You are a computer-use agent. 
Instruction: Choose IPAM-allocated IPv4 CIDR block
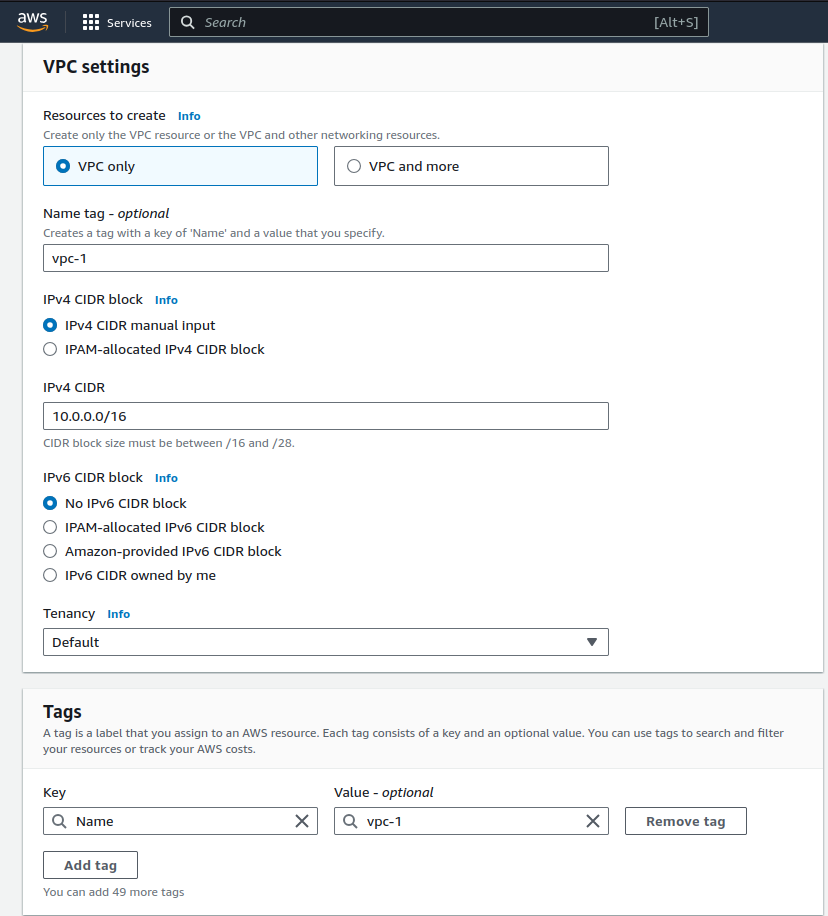(50, 350)
